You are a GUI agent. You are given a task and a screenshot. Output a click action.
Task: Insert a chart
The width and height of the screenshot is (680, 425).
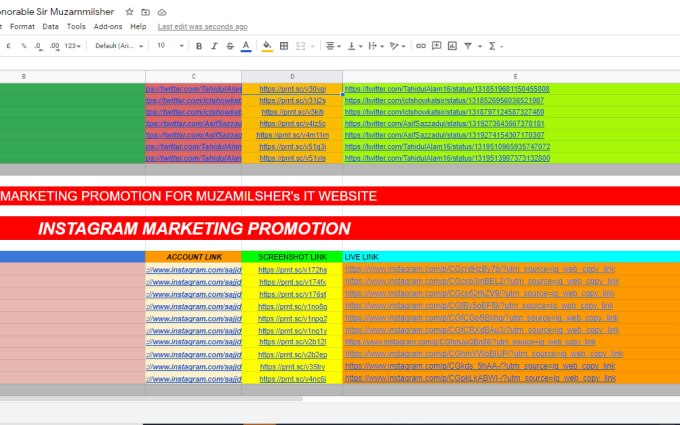click(452, 46)
